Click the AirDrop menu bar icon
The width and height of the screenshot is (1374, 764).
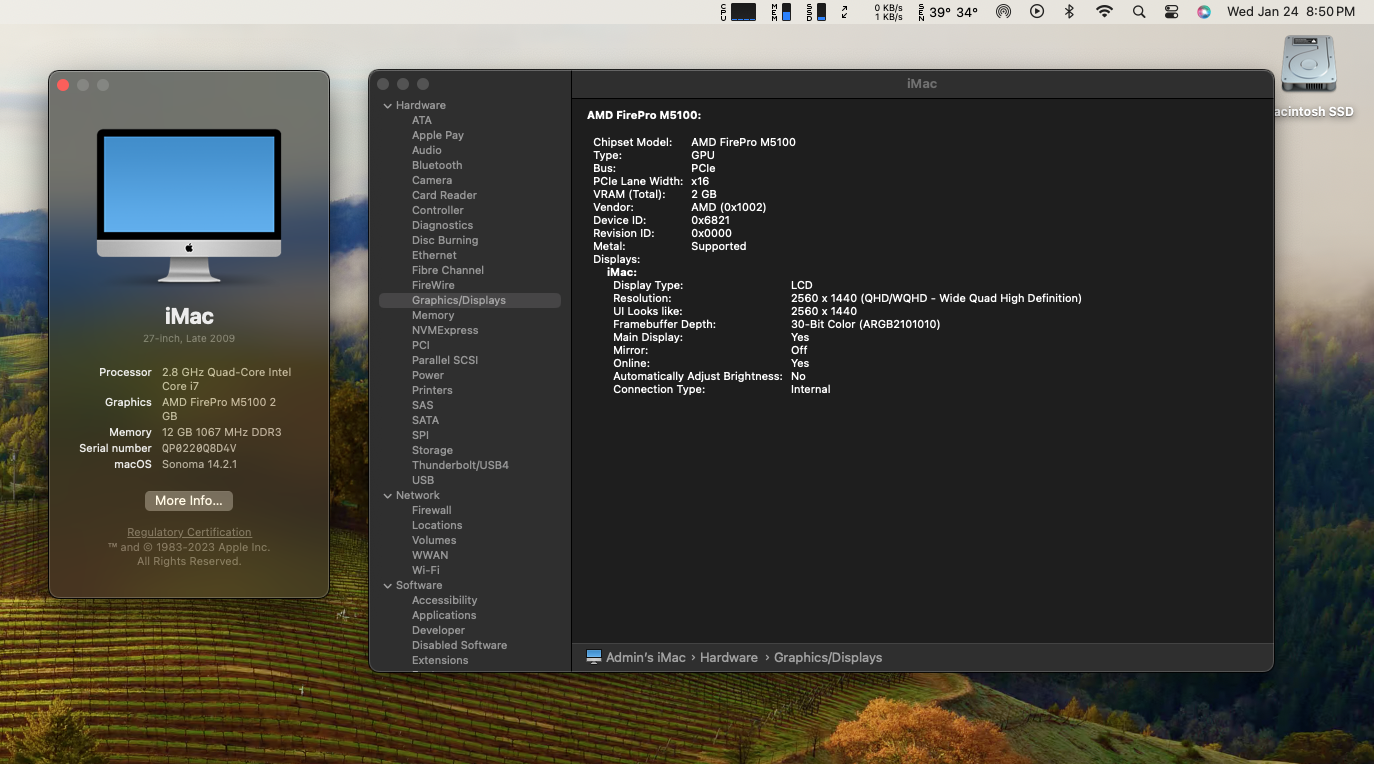coord(1003,12)
